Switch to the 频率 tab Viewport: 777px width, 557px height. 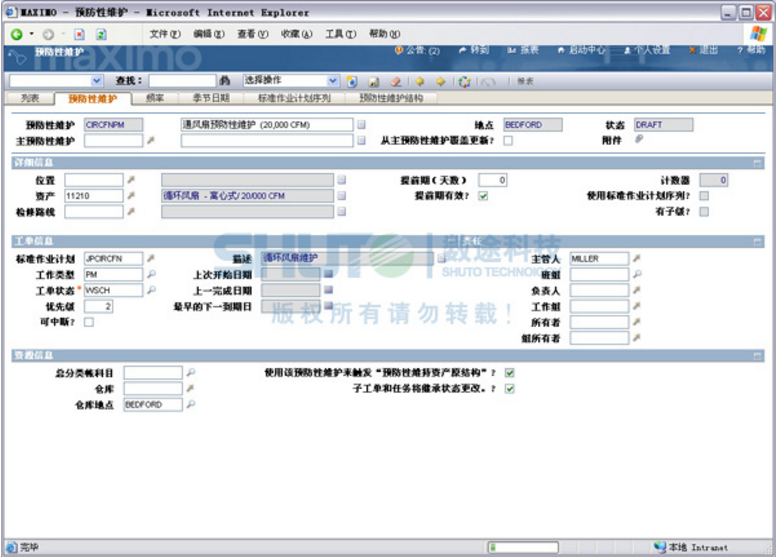click(x=155, y=98)
